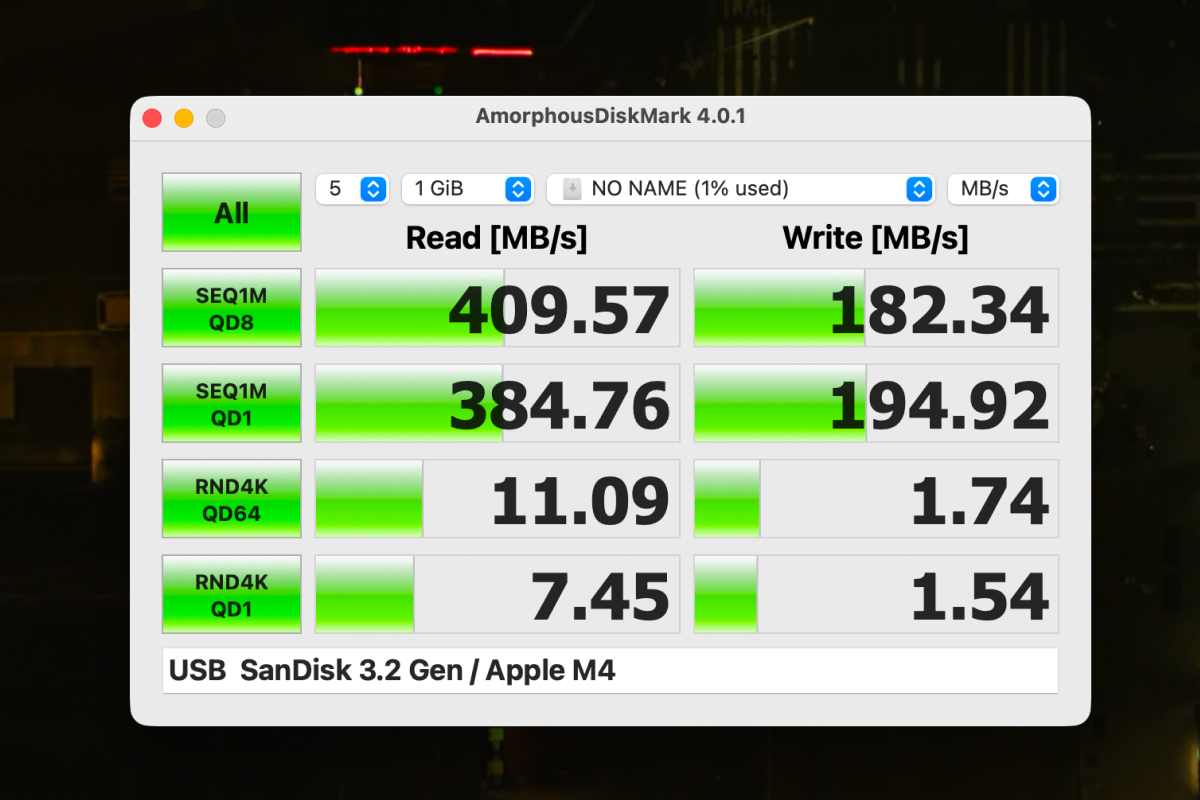
Task: Change the MB/s unit dropdown
Action: click(1003, 188)
